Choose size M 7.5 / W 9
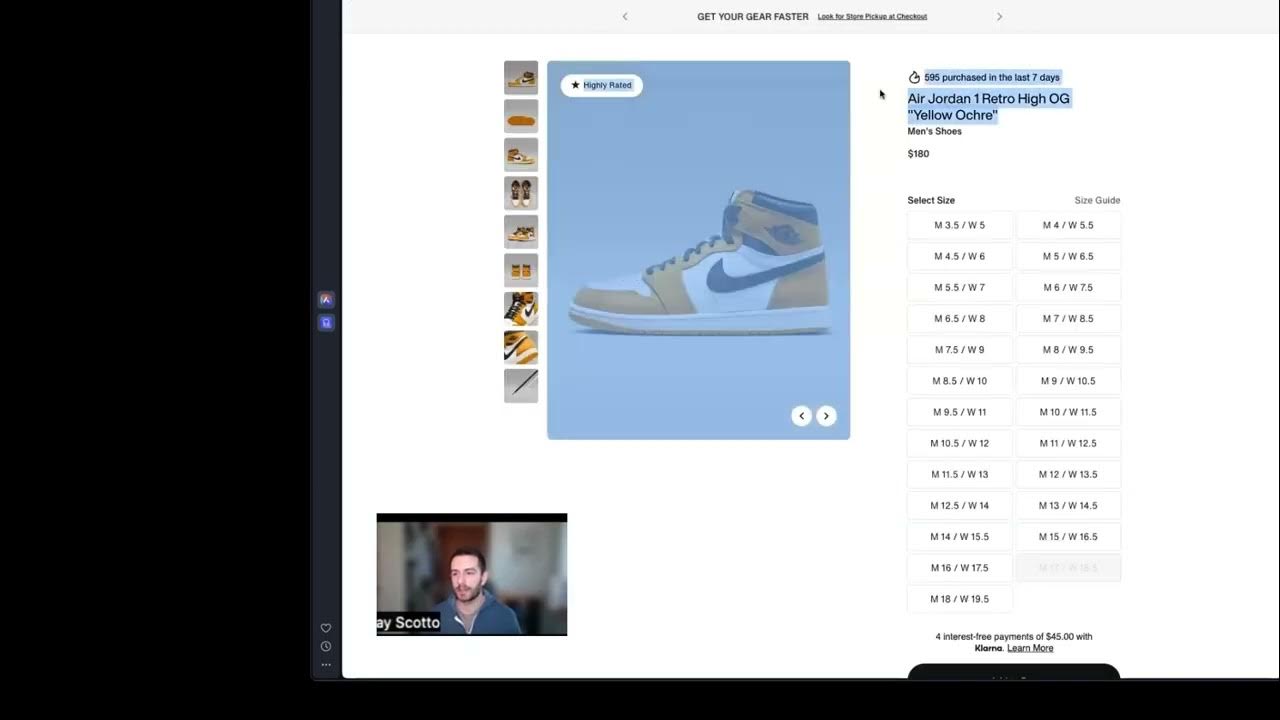The height and width of the screenshot is (720, 1280). 960,350
